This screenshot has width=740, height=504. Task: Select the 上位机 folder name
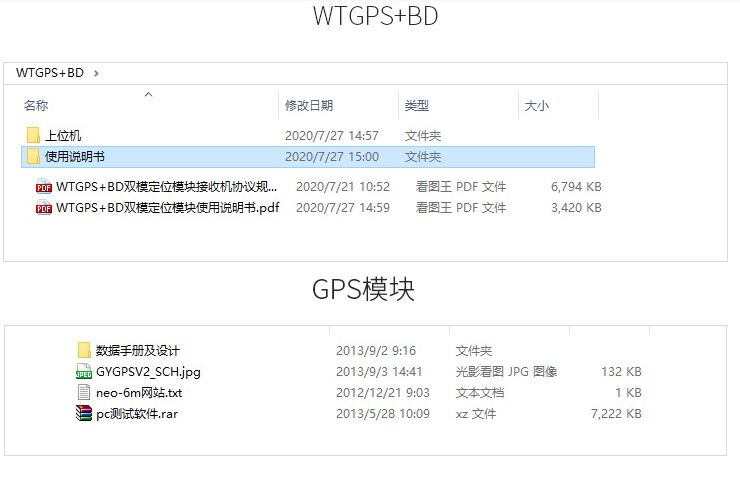click(x=63, y=136)
